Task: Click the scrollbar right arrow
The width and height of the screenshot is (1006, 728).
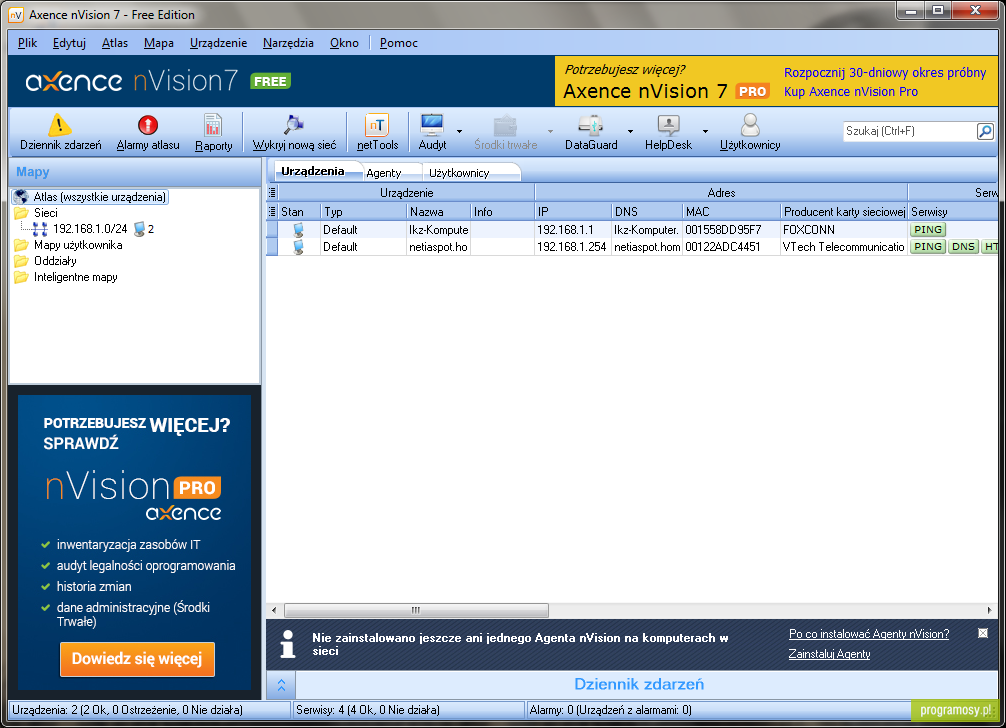Action: coord(989,610)
